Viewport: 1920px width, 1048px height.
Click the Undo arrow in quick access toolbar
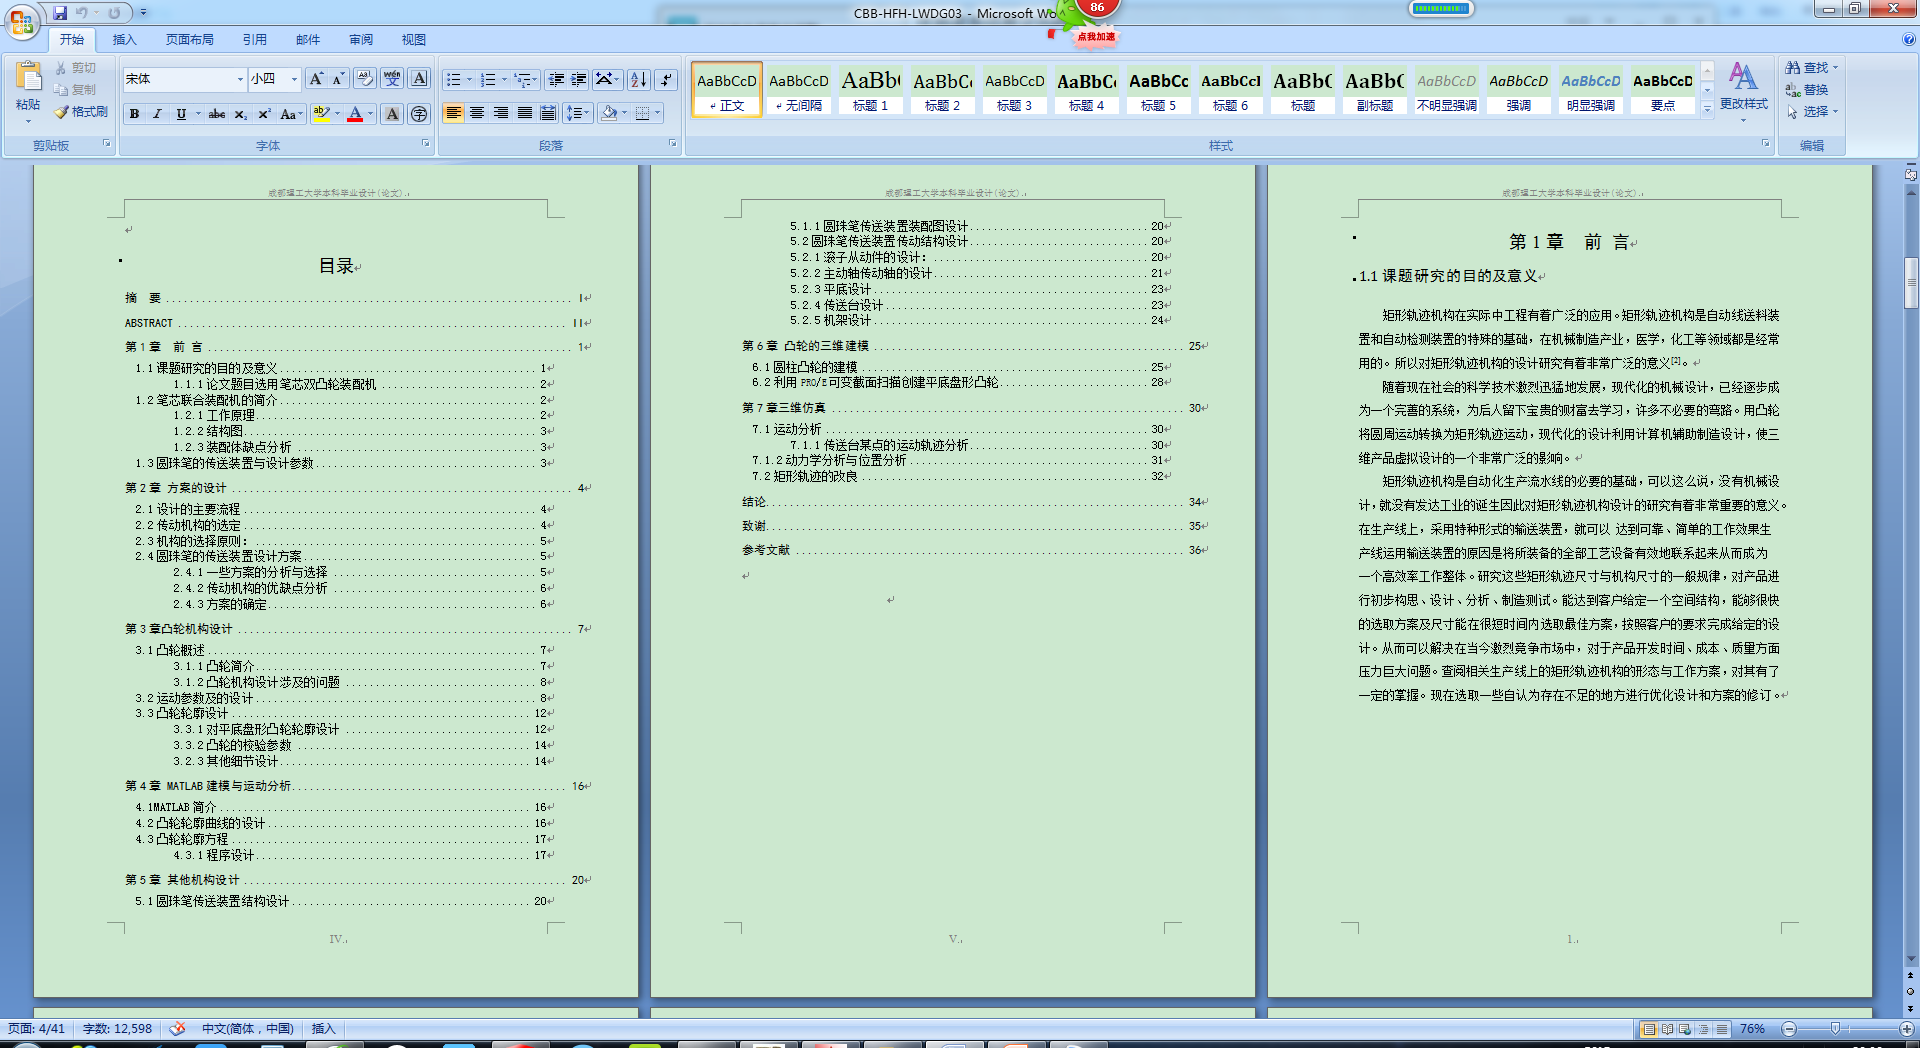click(x=82, y=13)
